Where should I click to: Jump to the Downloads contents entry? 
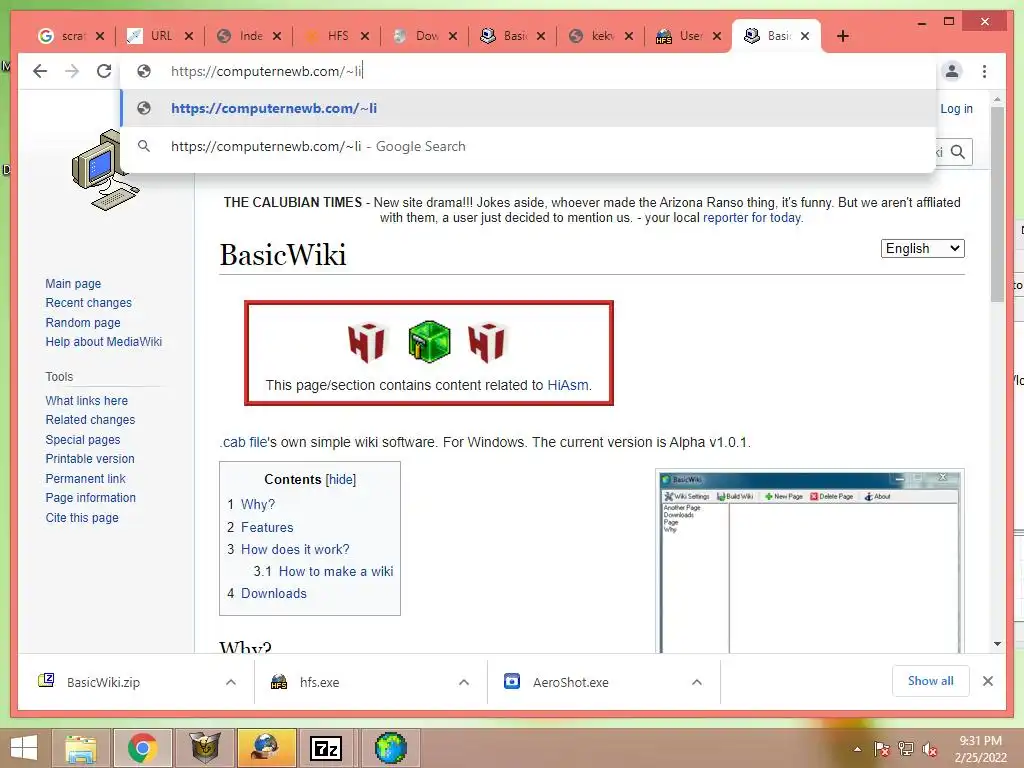pyautogui.click(x=274, y=593)
